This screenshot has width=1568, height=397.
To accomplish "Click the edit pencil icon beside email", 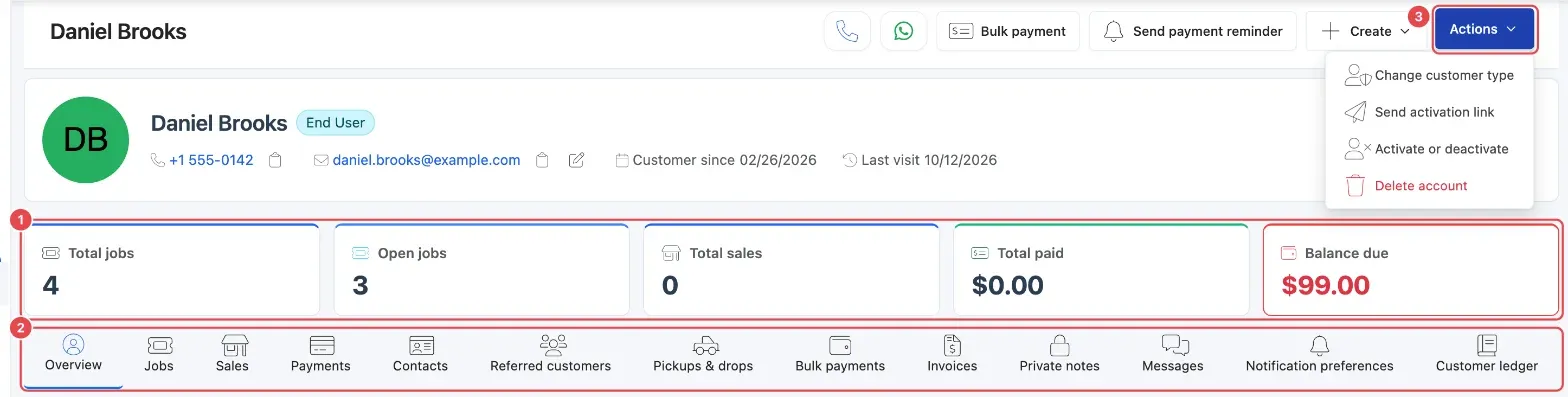I will (576, 160).
